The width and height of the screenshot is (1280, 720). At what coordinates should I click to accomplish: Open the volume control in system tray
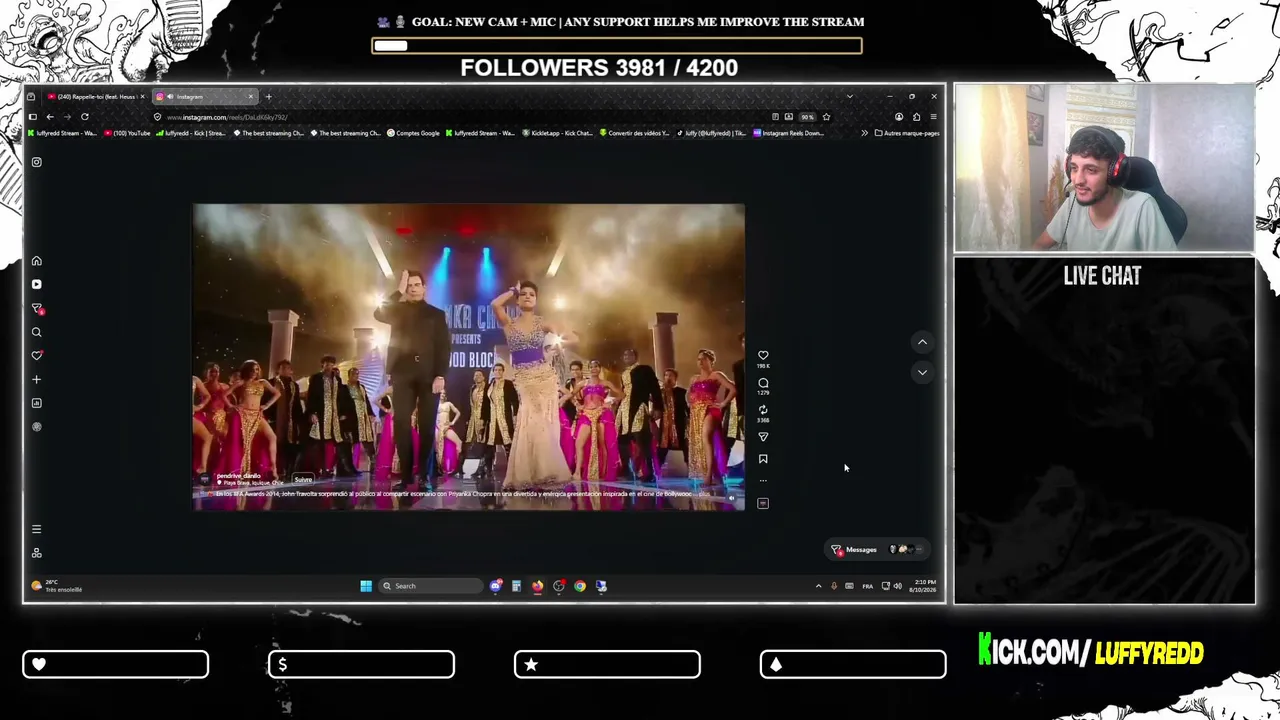[897, 586]
